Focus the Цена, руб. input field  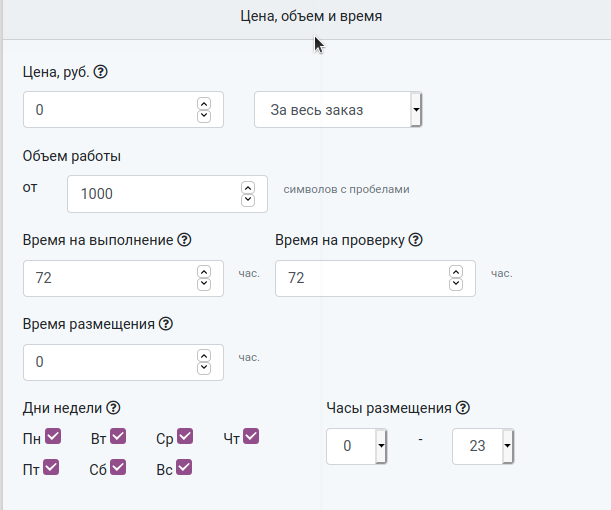pos(123,109)
